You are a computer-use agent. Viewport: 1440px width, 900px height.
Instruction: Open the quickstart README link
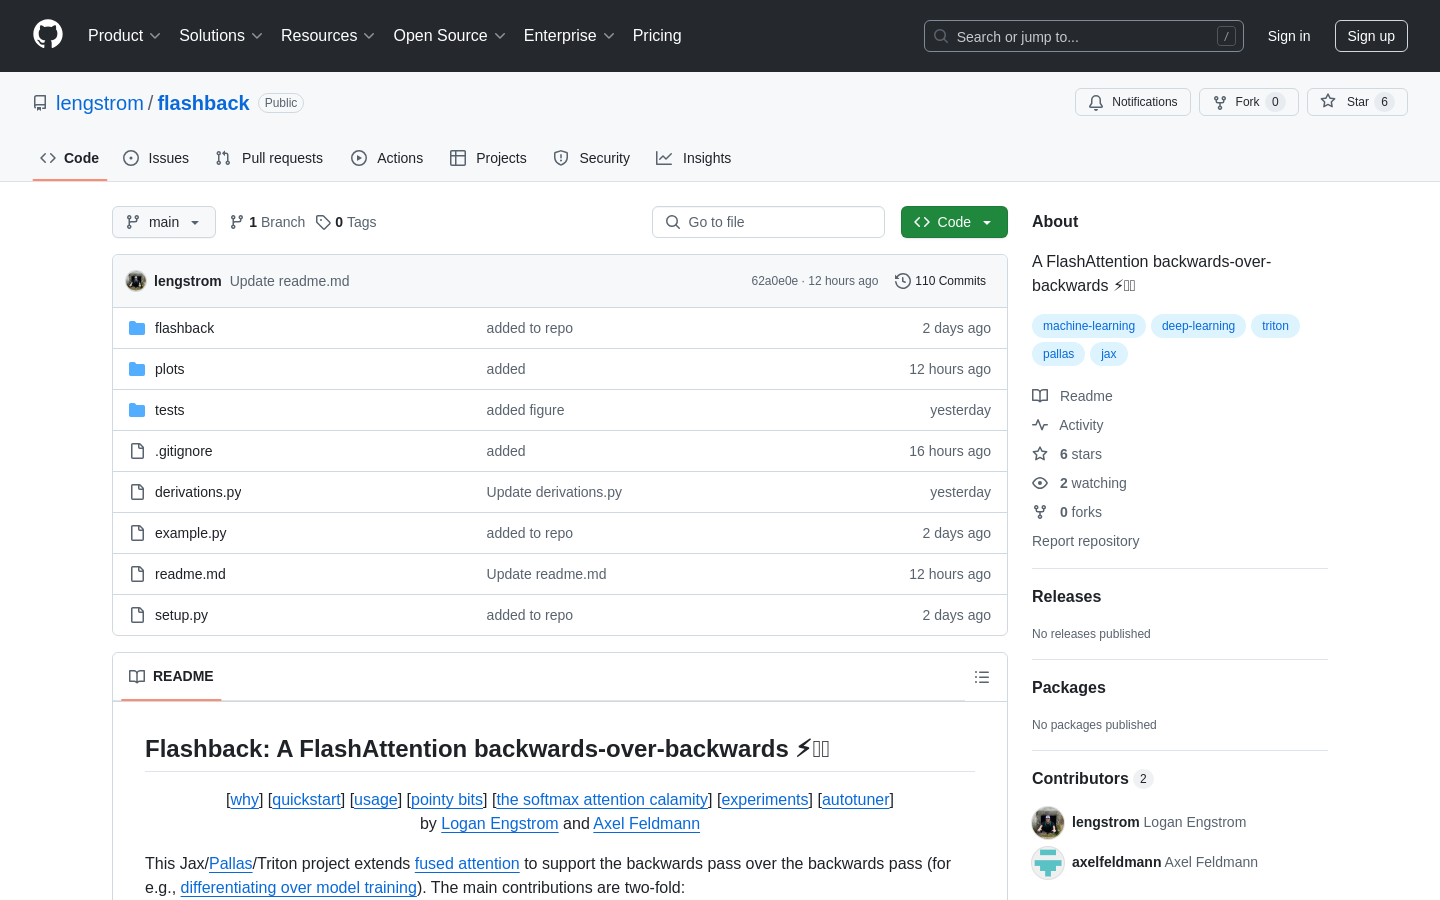point(306,800)
